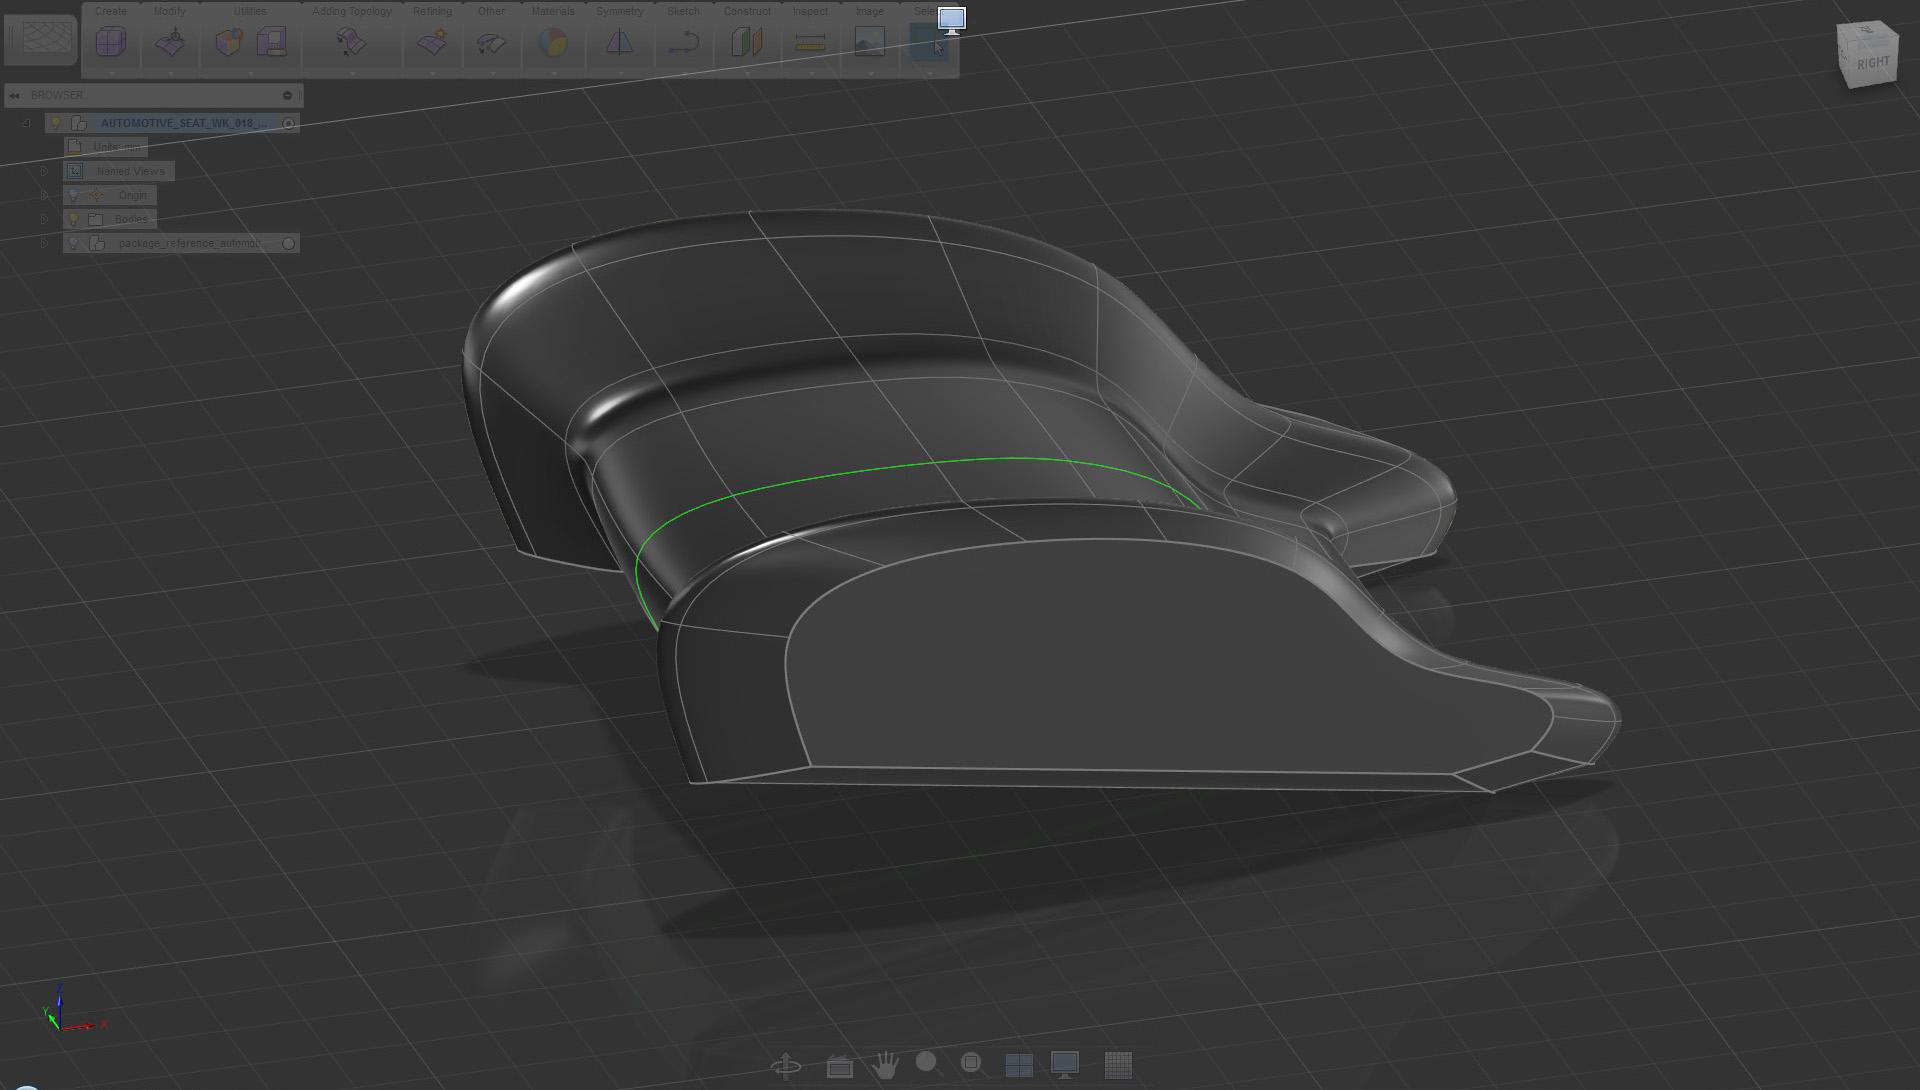Screen dimensions: 1920x1090
Task: Select the AUTOMOTIVE_SEAT_WK_018 root component
Action: [183, 123]
